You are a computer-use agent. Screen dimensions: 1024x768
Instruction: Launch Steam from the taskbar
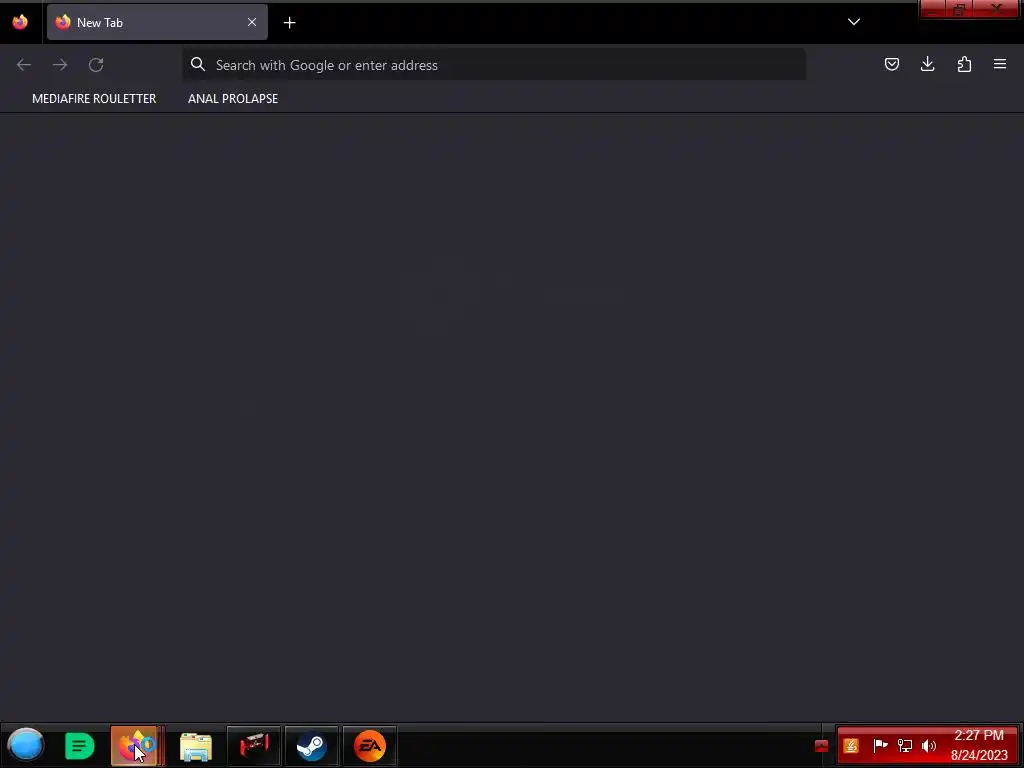312,746
